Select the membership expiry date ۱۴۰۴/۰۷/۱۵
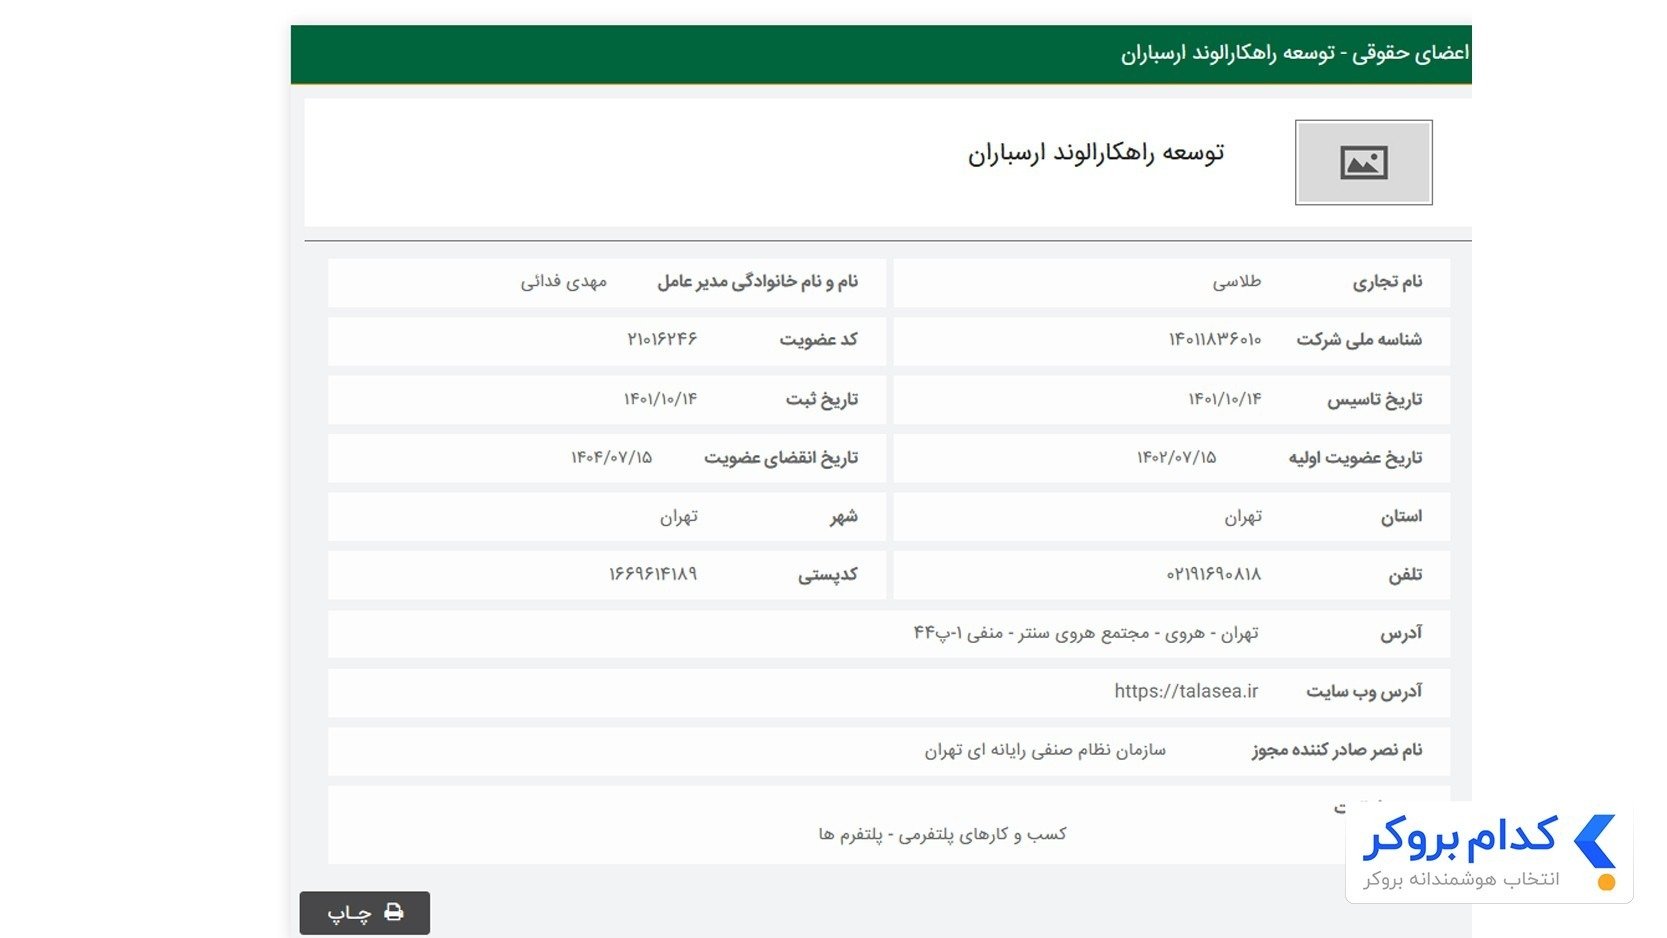The height and width of the screenshot is (938, 1667). coord(611,457)
